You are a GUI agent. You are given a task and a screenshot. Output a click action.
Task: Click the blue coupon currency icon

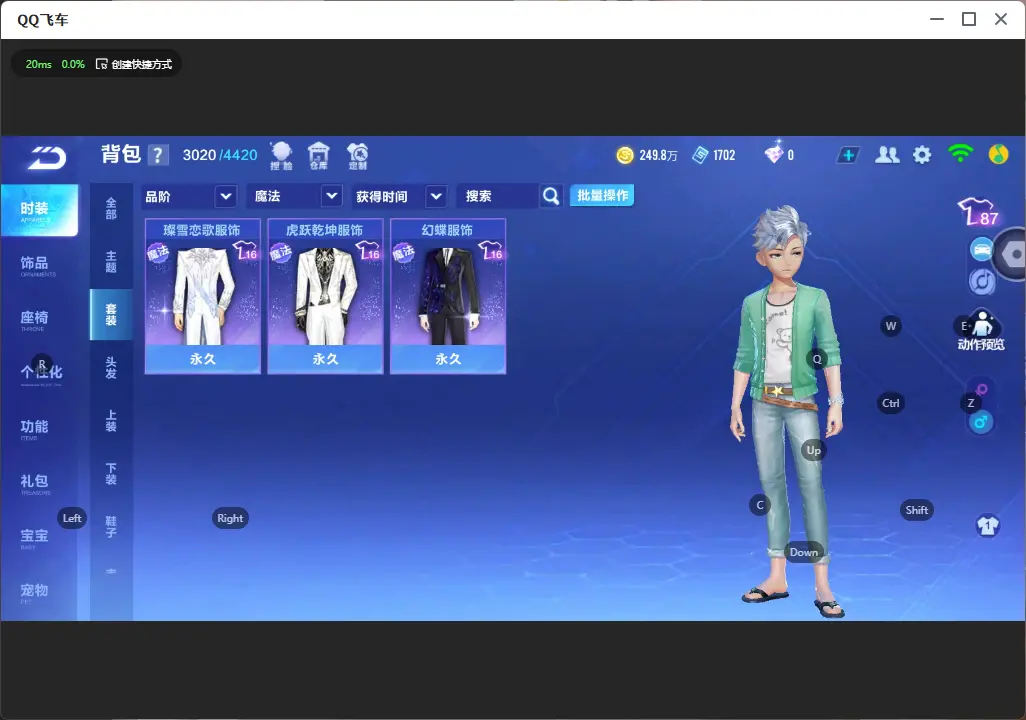coord(700,155)
